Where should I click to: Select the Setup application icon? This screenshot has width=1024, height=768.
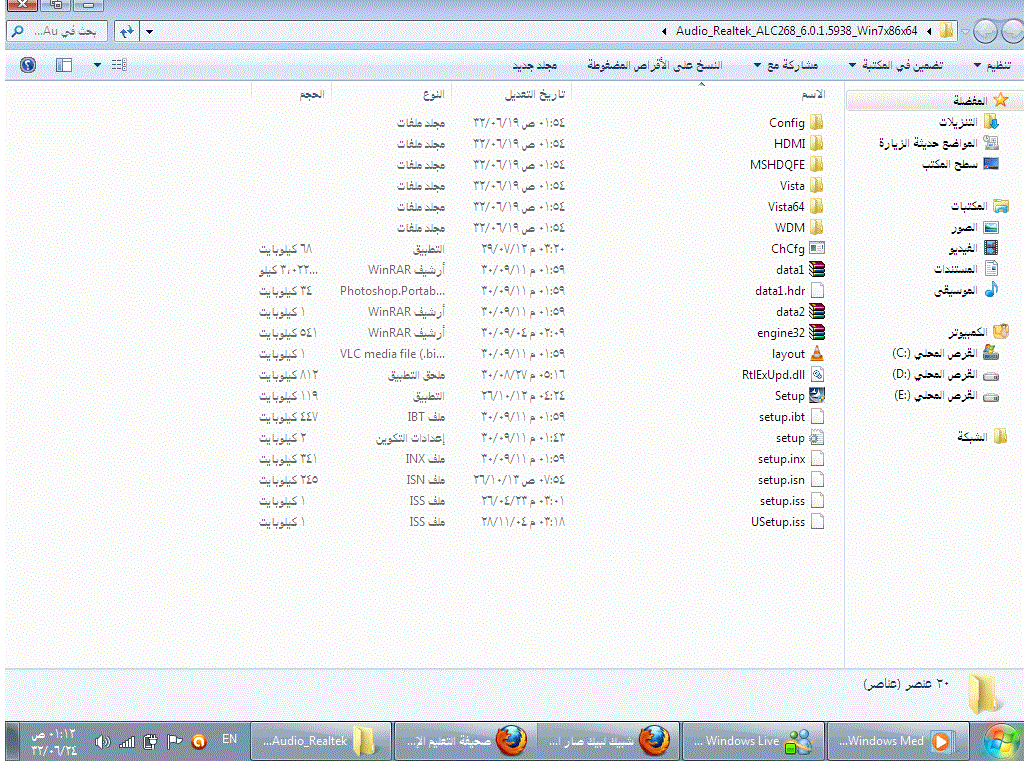tap(817, 395)
